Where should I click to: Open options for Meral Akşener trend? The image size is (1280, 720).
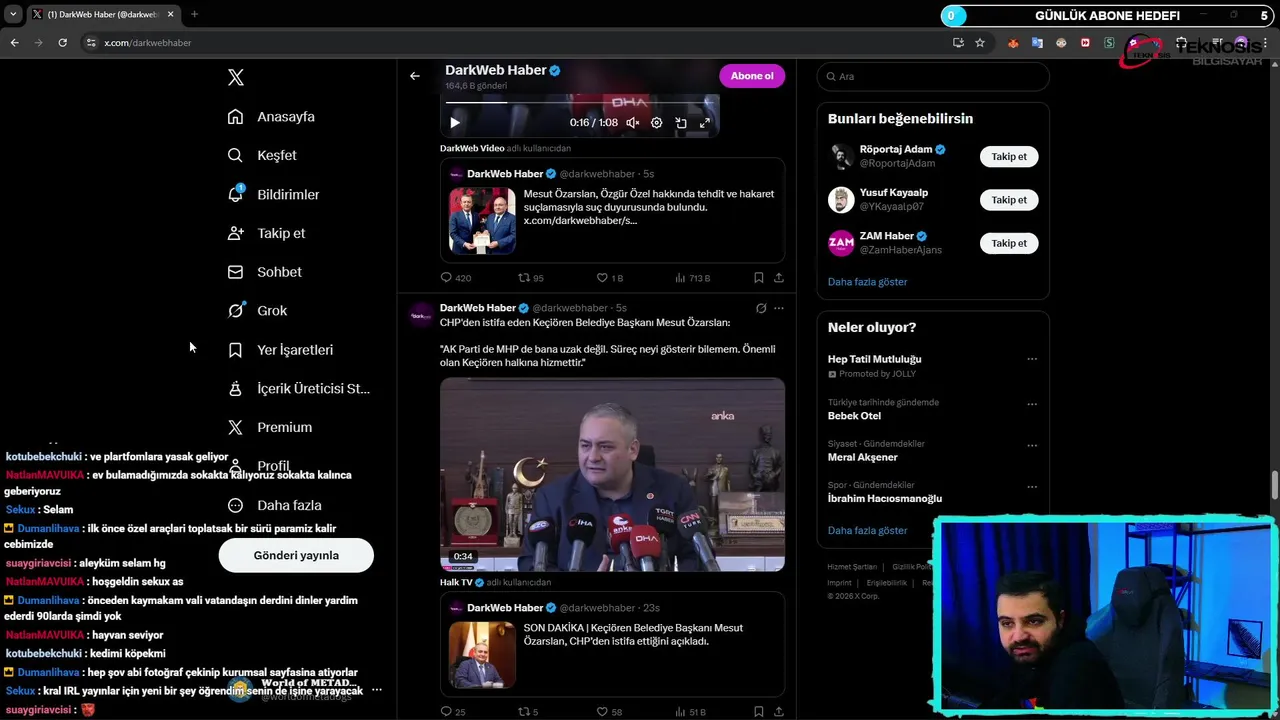coord(1032,445)
